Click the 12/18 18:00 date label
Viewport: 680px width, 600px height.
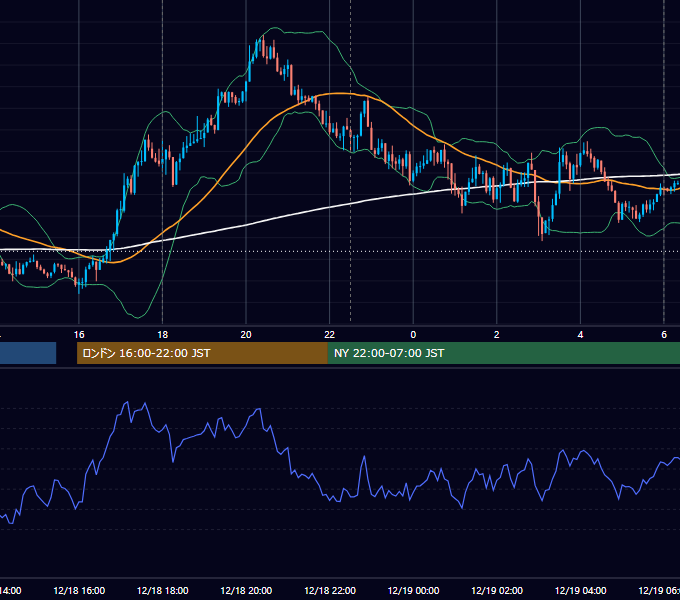coord(163,590)
